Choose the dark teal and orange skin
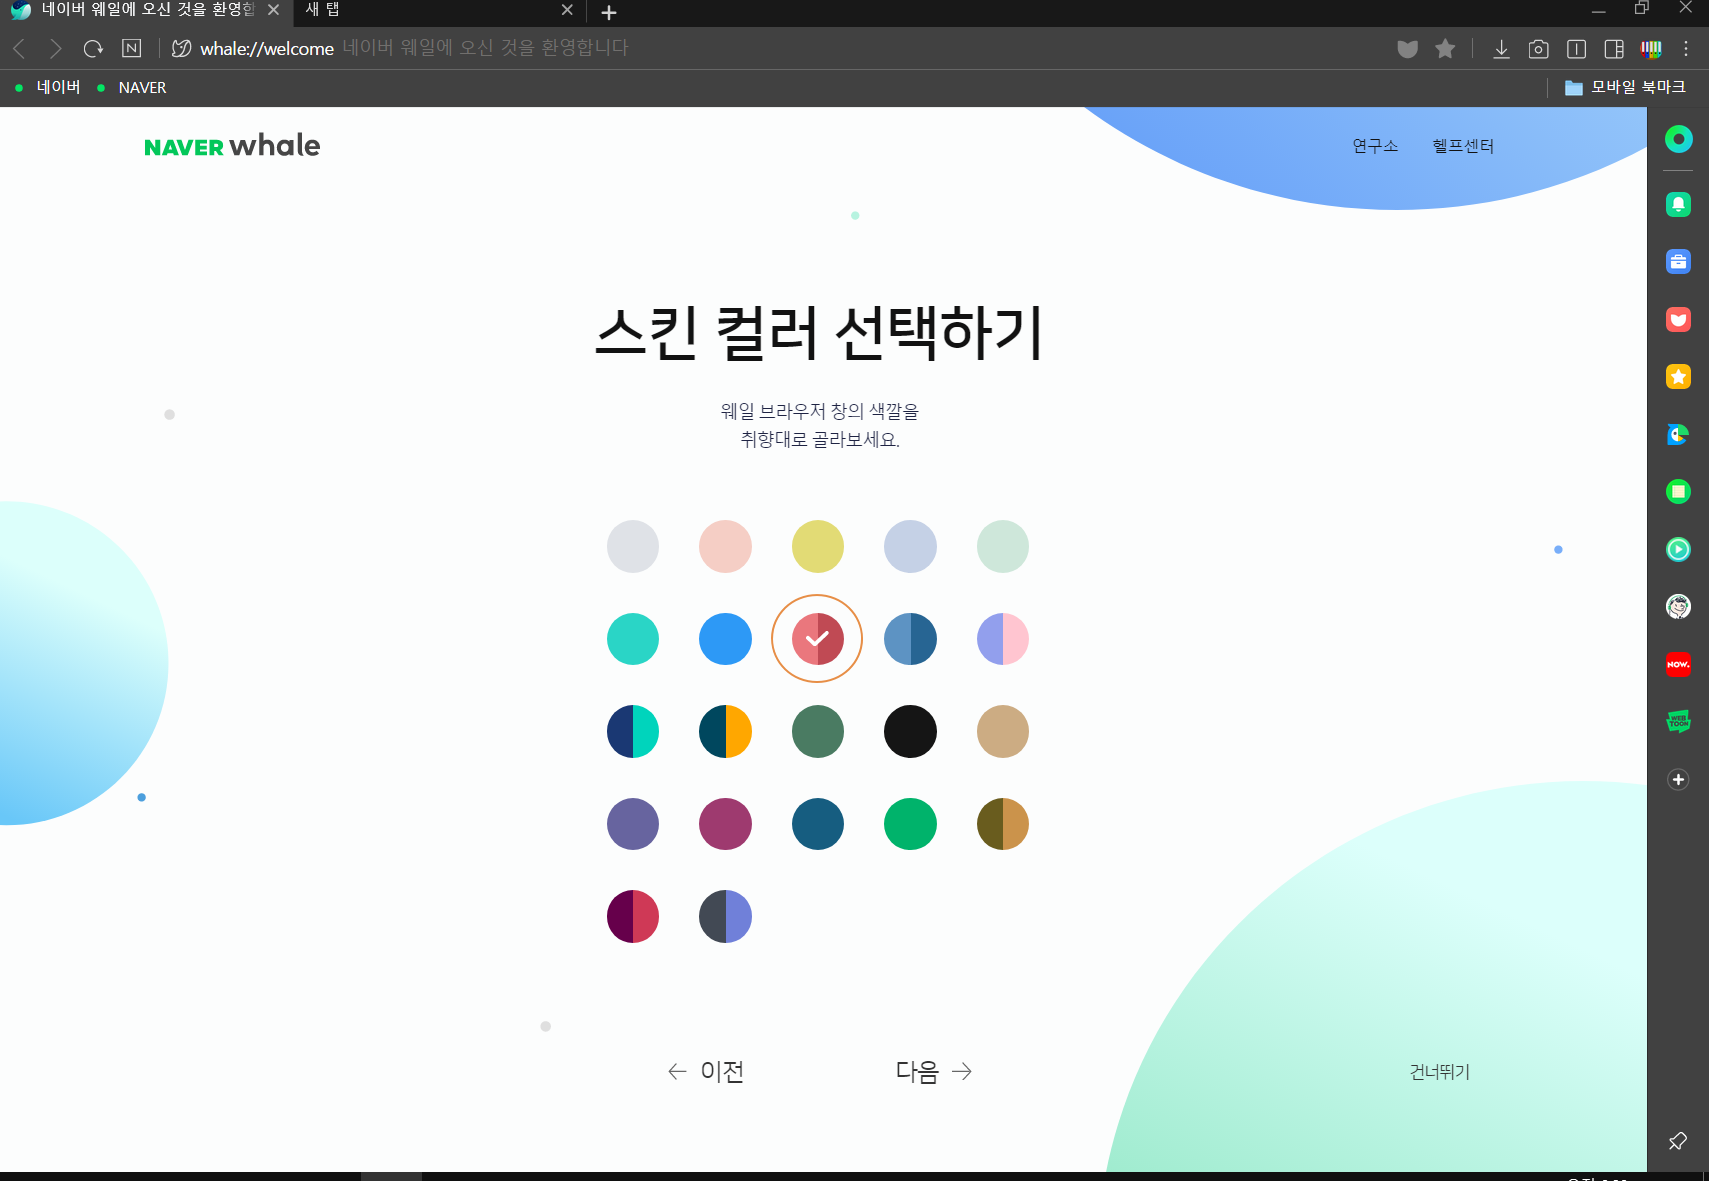1709x1181 pixels. pyautogui.click(x=725, y=731)
